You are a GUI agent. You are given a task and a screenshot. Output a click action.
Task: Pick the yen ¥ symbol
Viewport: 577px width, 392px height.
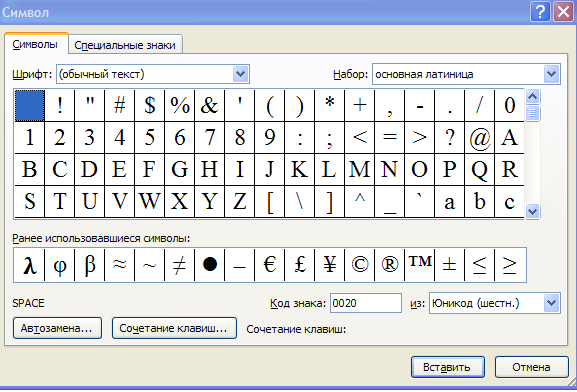330,265
